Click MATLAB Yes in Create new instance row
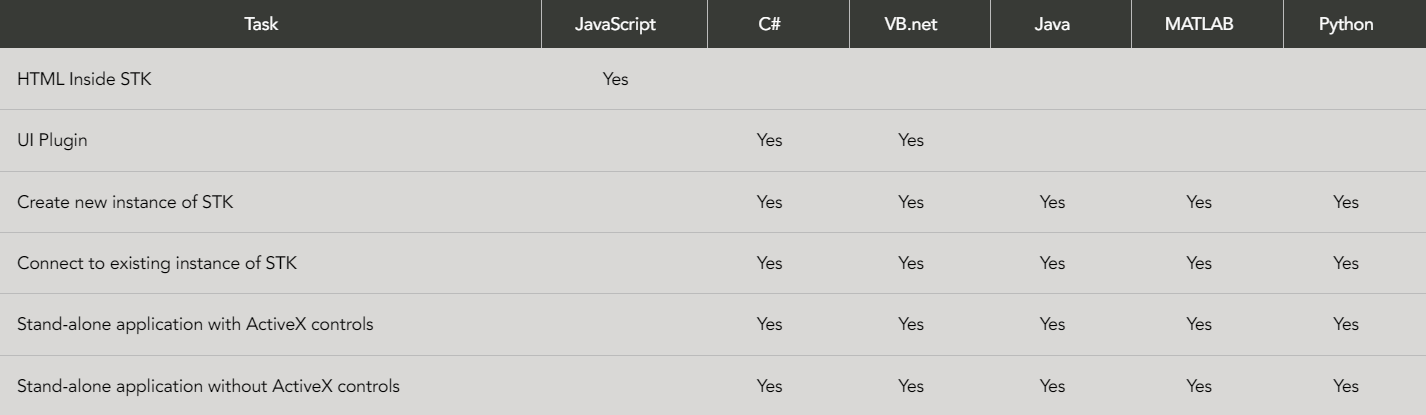The height and width of the screenshot is (415, 1426). (x=1199, y=202)
